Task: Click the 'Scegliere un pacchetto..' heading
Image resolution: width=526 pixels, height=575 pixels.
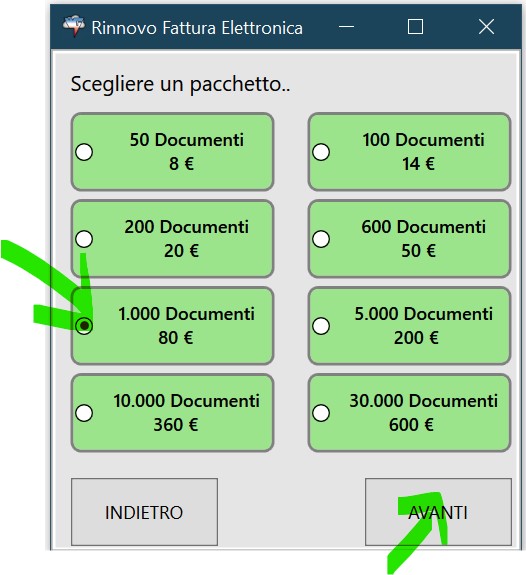Action: pos(180,84)
